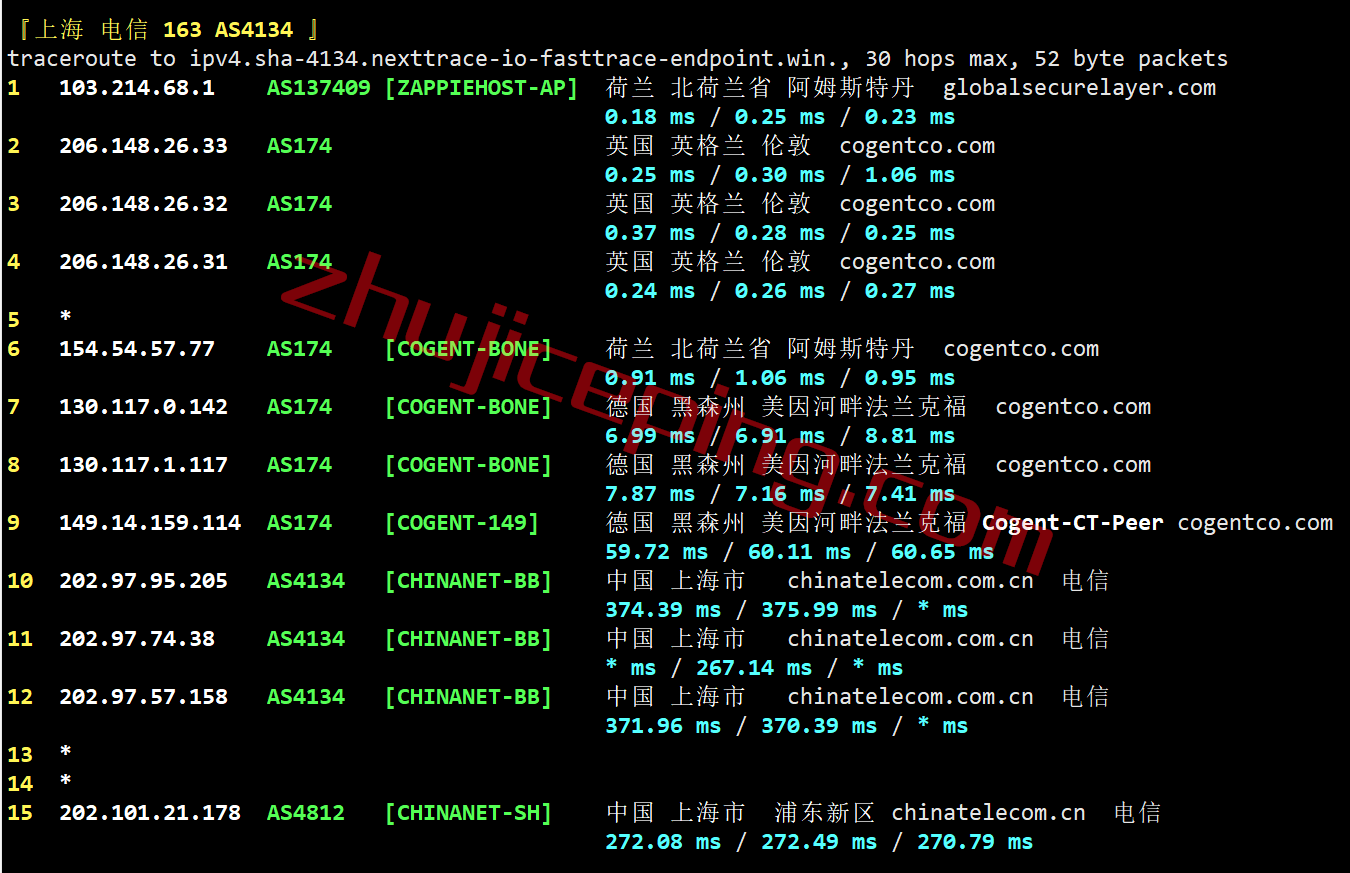Click the 8.81 ms latency value

(x=910, y=436)
